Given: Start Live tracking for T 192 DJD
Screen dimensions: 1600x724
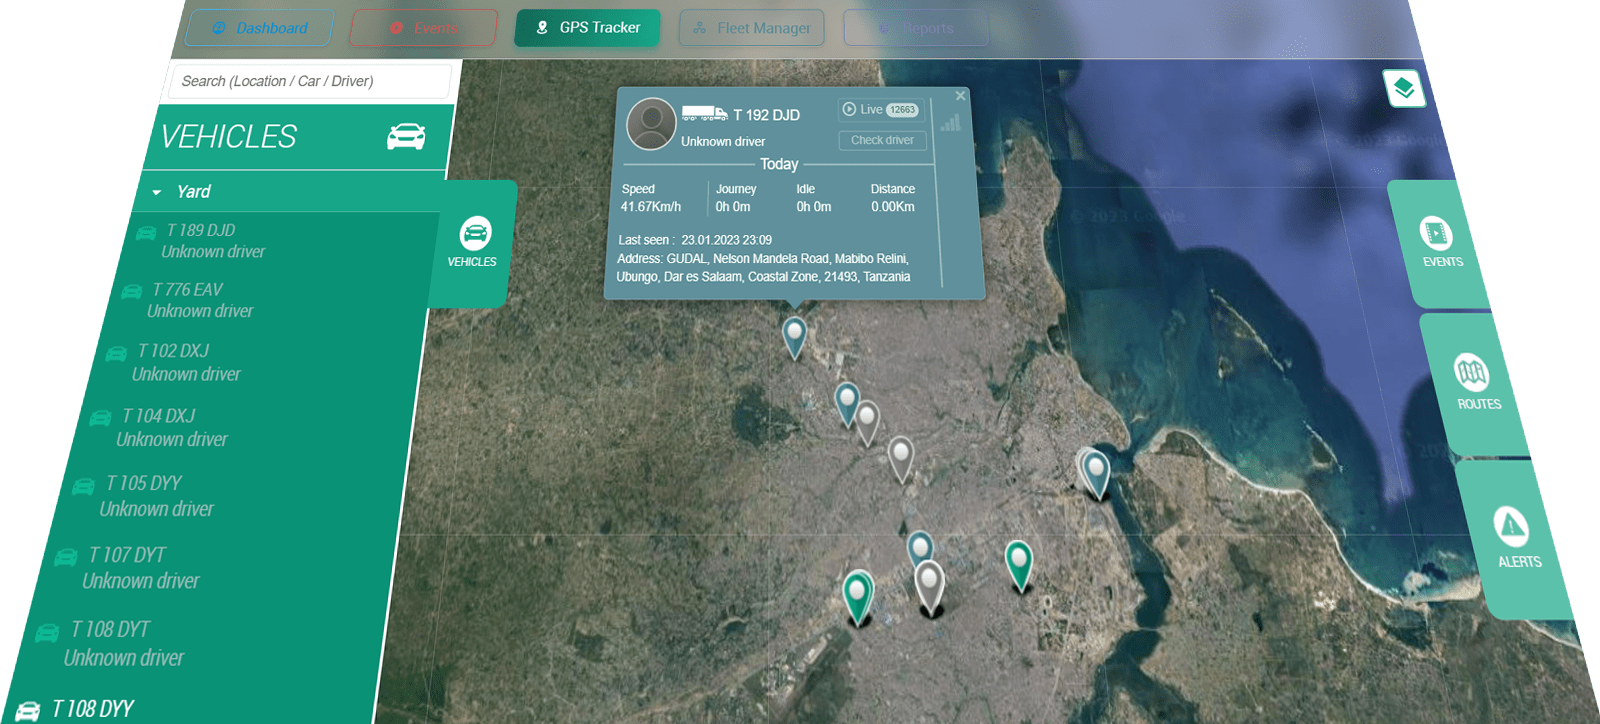Looking at the screenshot, I should [x=879, y=110].
